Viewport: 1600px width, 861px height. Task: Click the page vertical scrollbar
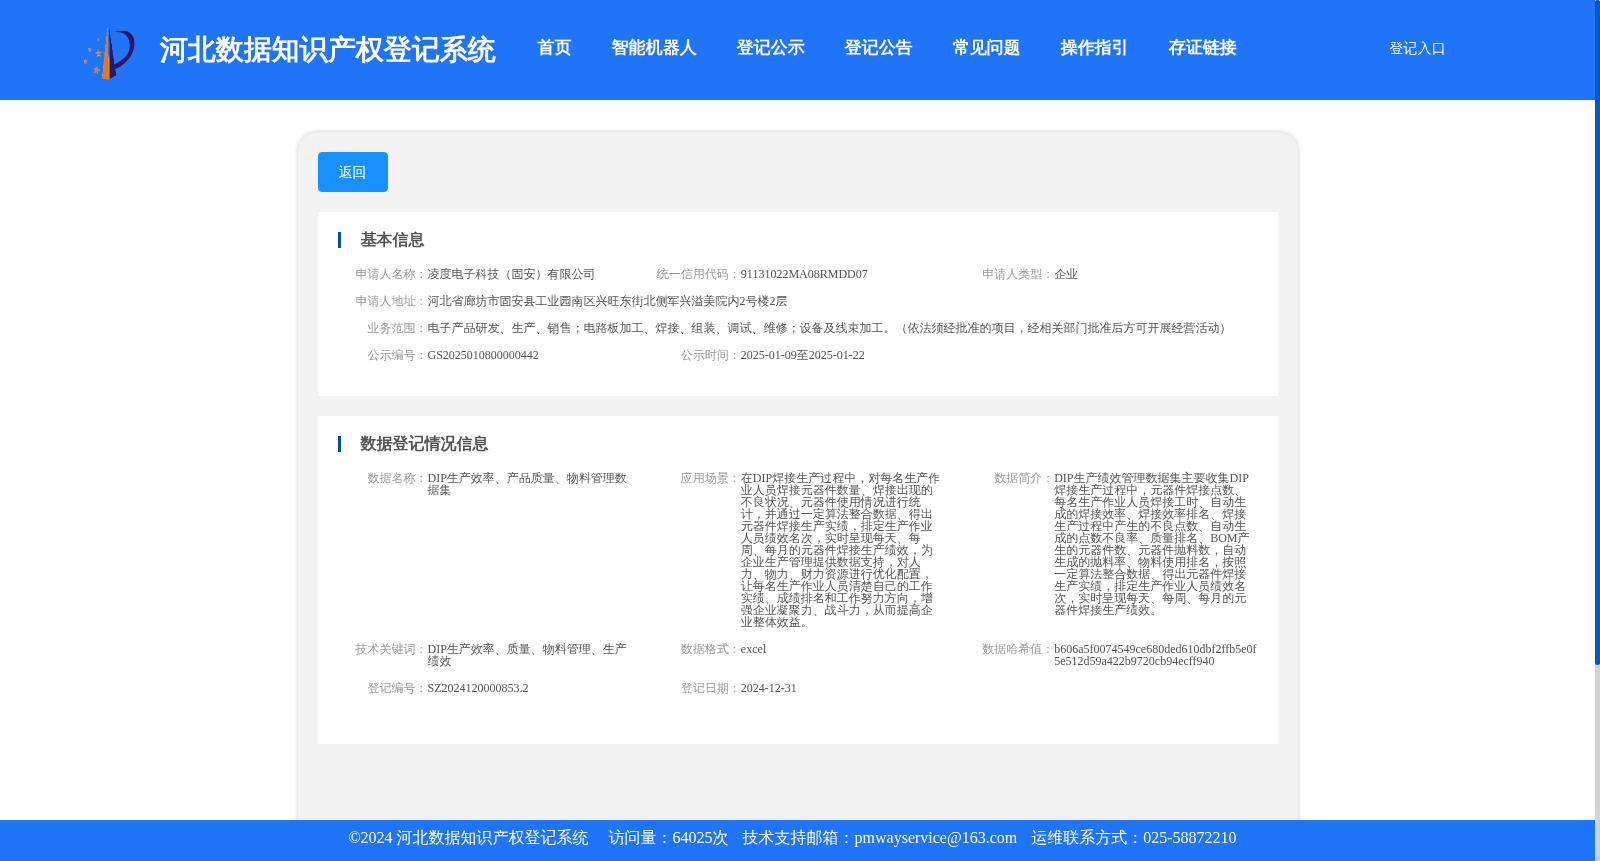tap(1597, 333)
